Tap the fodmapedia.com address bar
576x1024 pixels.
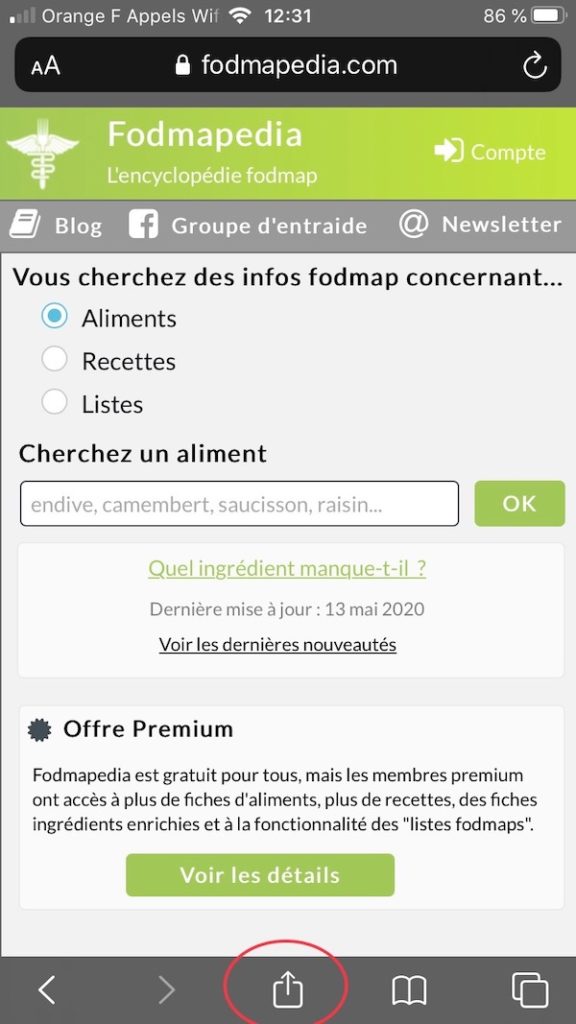(x=287, y=65)
